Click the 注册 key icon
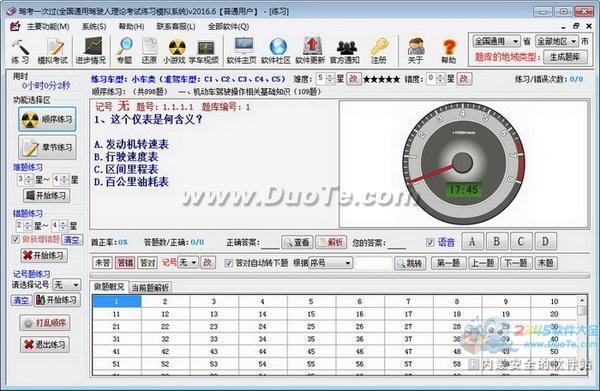Image resolution: width=600 pixels, height=391 pixels. point(378,51)
